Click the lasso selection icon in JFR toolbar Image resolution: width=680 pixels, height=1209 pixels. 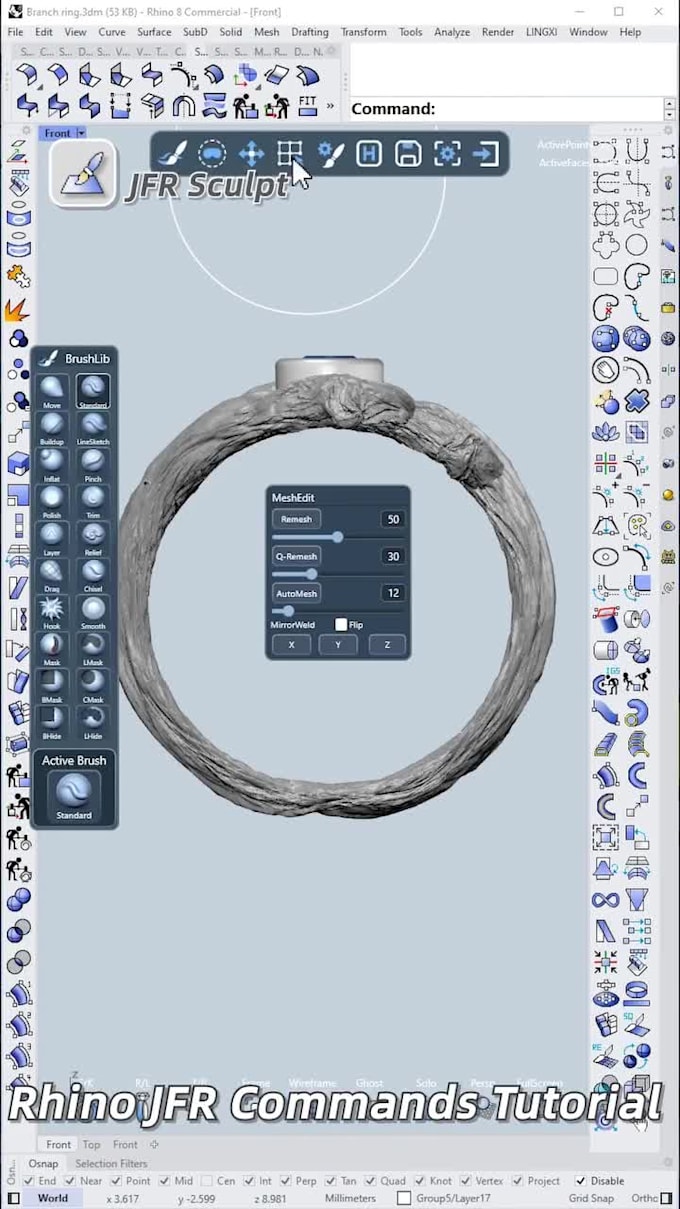tap(211, 153)
